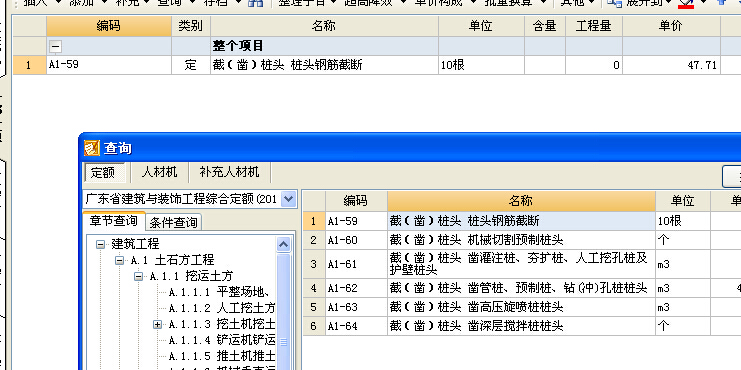Screen dimensions: 741x370
Task: Select A1-62 code in the 查询 list
Action: (x=356, y=288)
